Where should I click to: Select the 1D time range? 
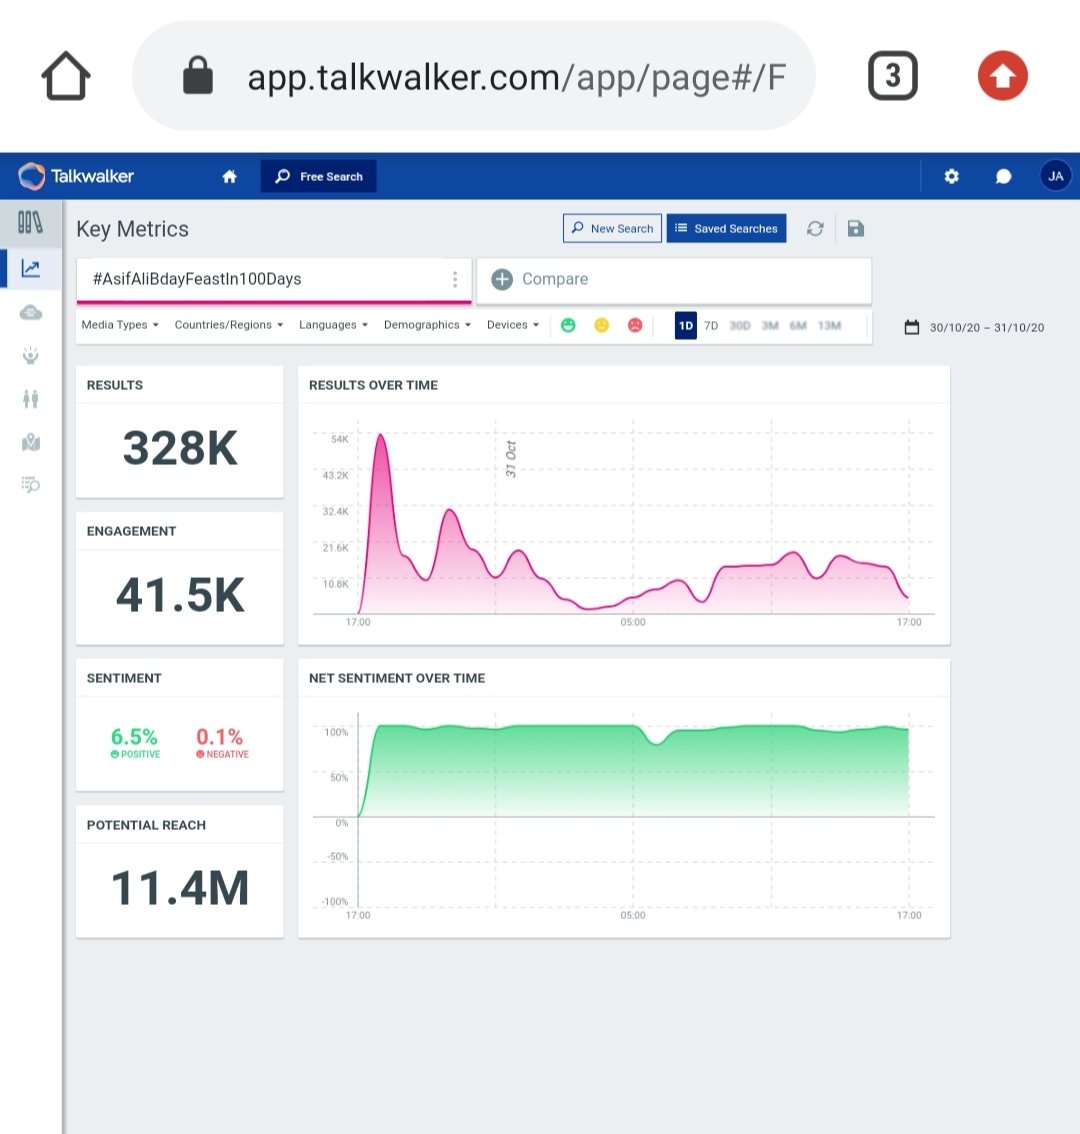(x=686, y=325)
